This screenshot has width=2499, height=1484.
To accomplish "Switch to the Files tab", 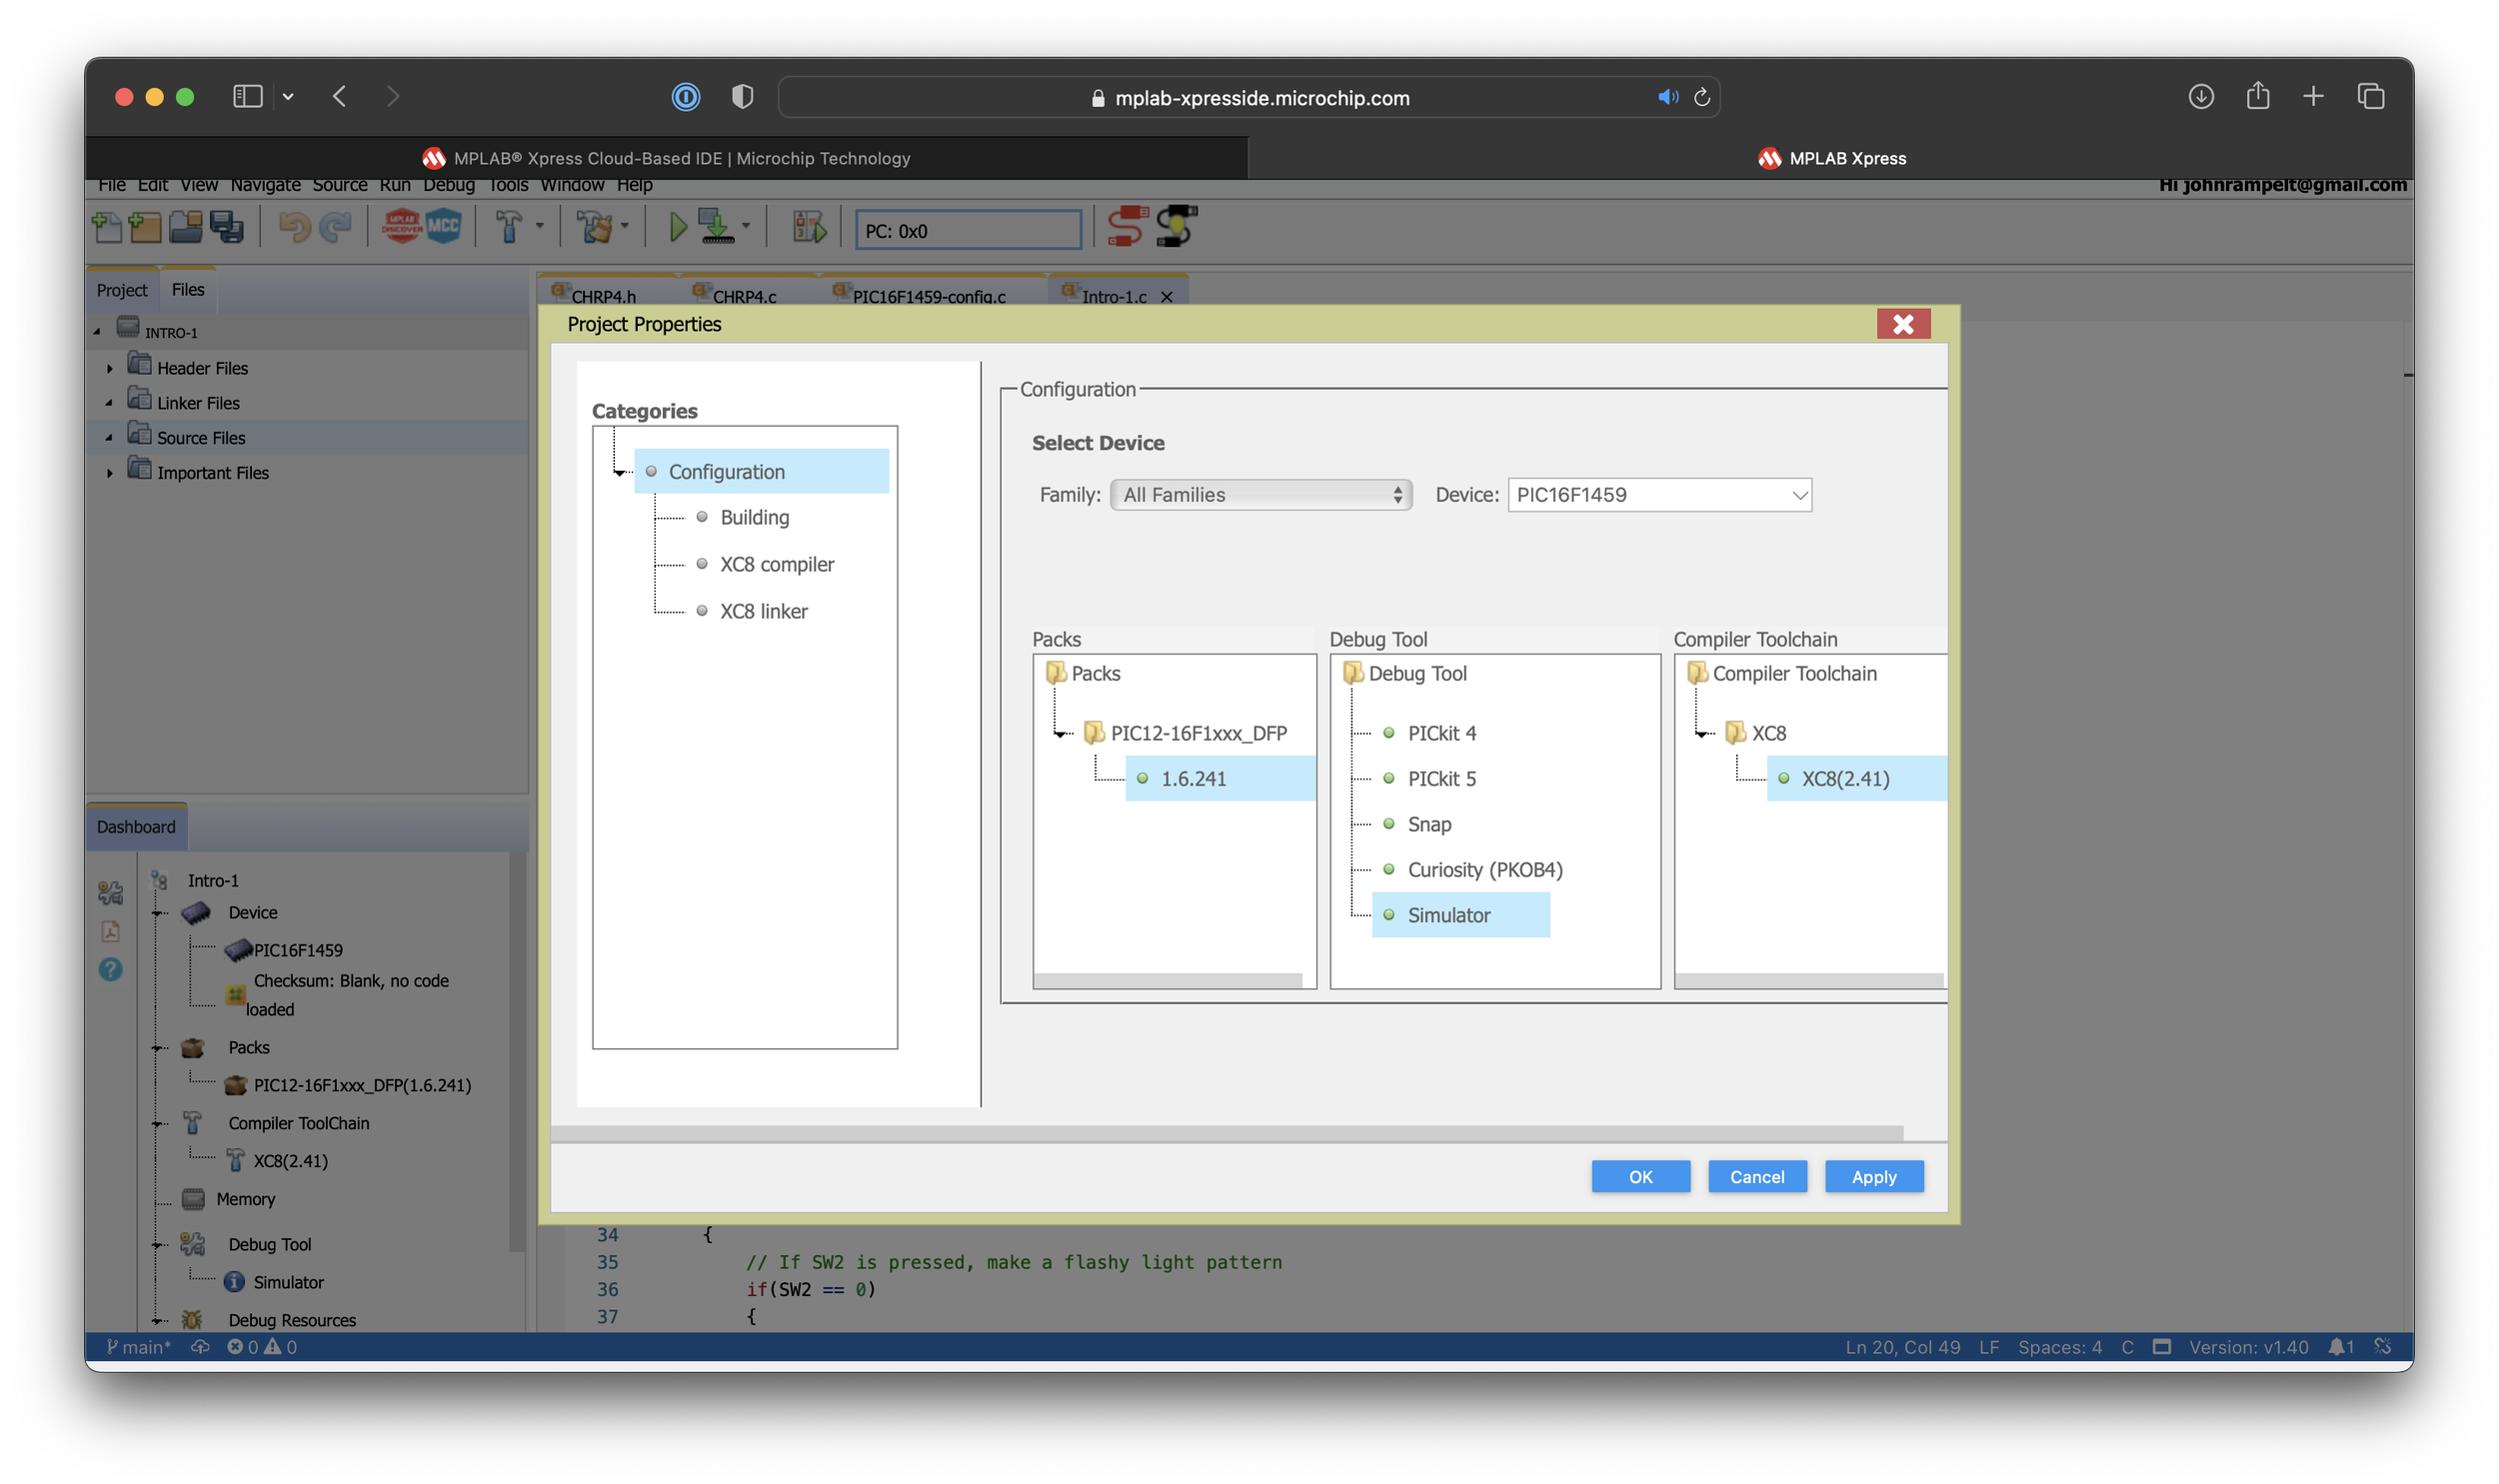I will [187, 290].
